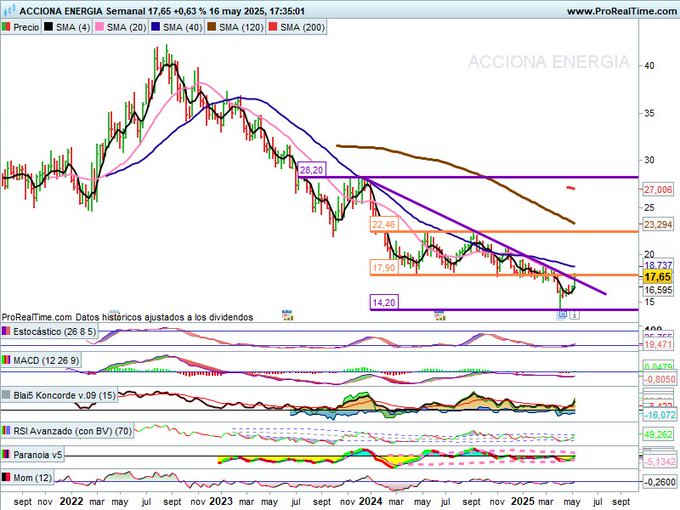Open the info event icon near may 2025

click(x=574, y=315)
